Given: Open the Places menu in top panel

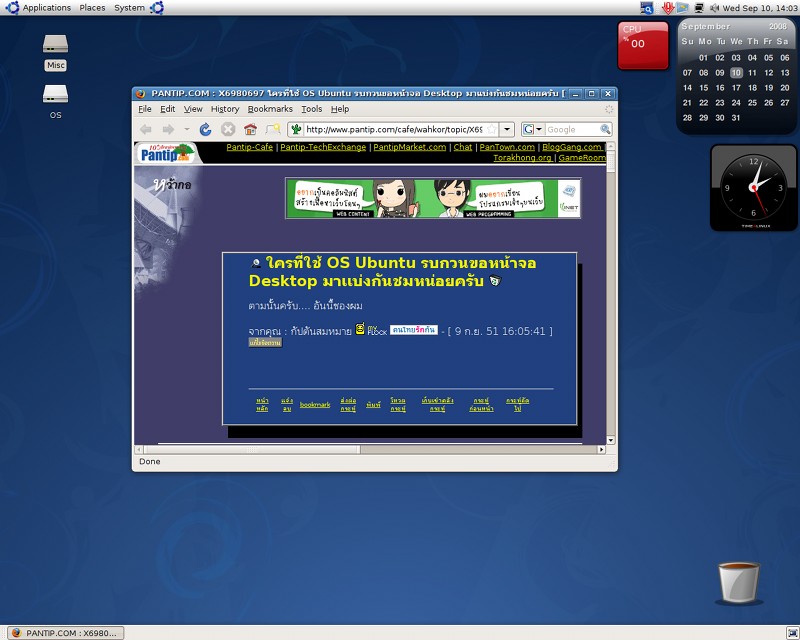Looking at the screenshot, I should pyautogui.click(x=92, y=8).
